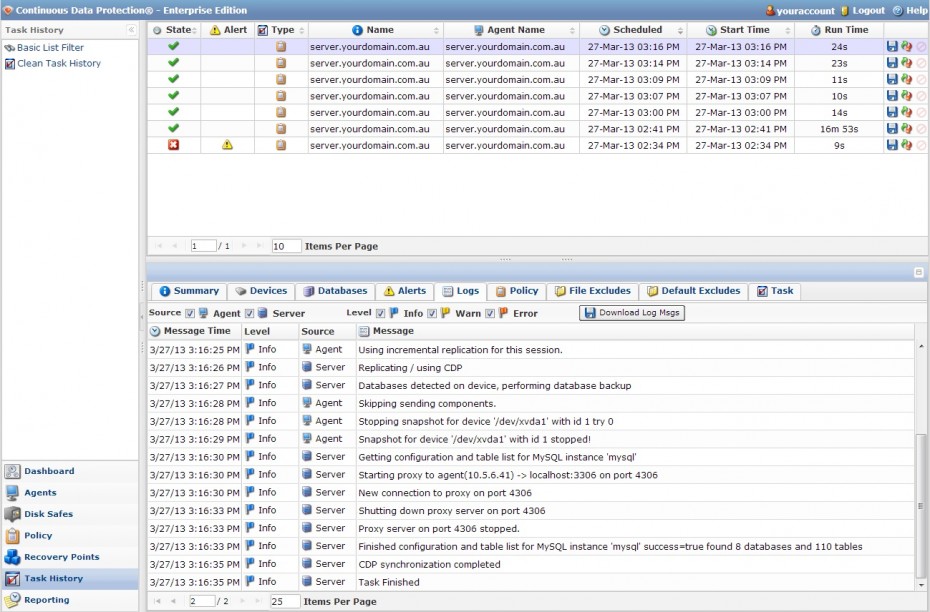
Task: Expand the State column options
Action: pyautogui.click(x=193, y=29)
